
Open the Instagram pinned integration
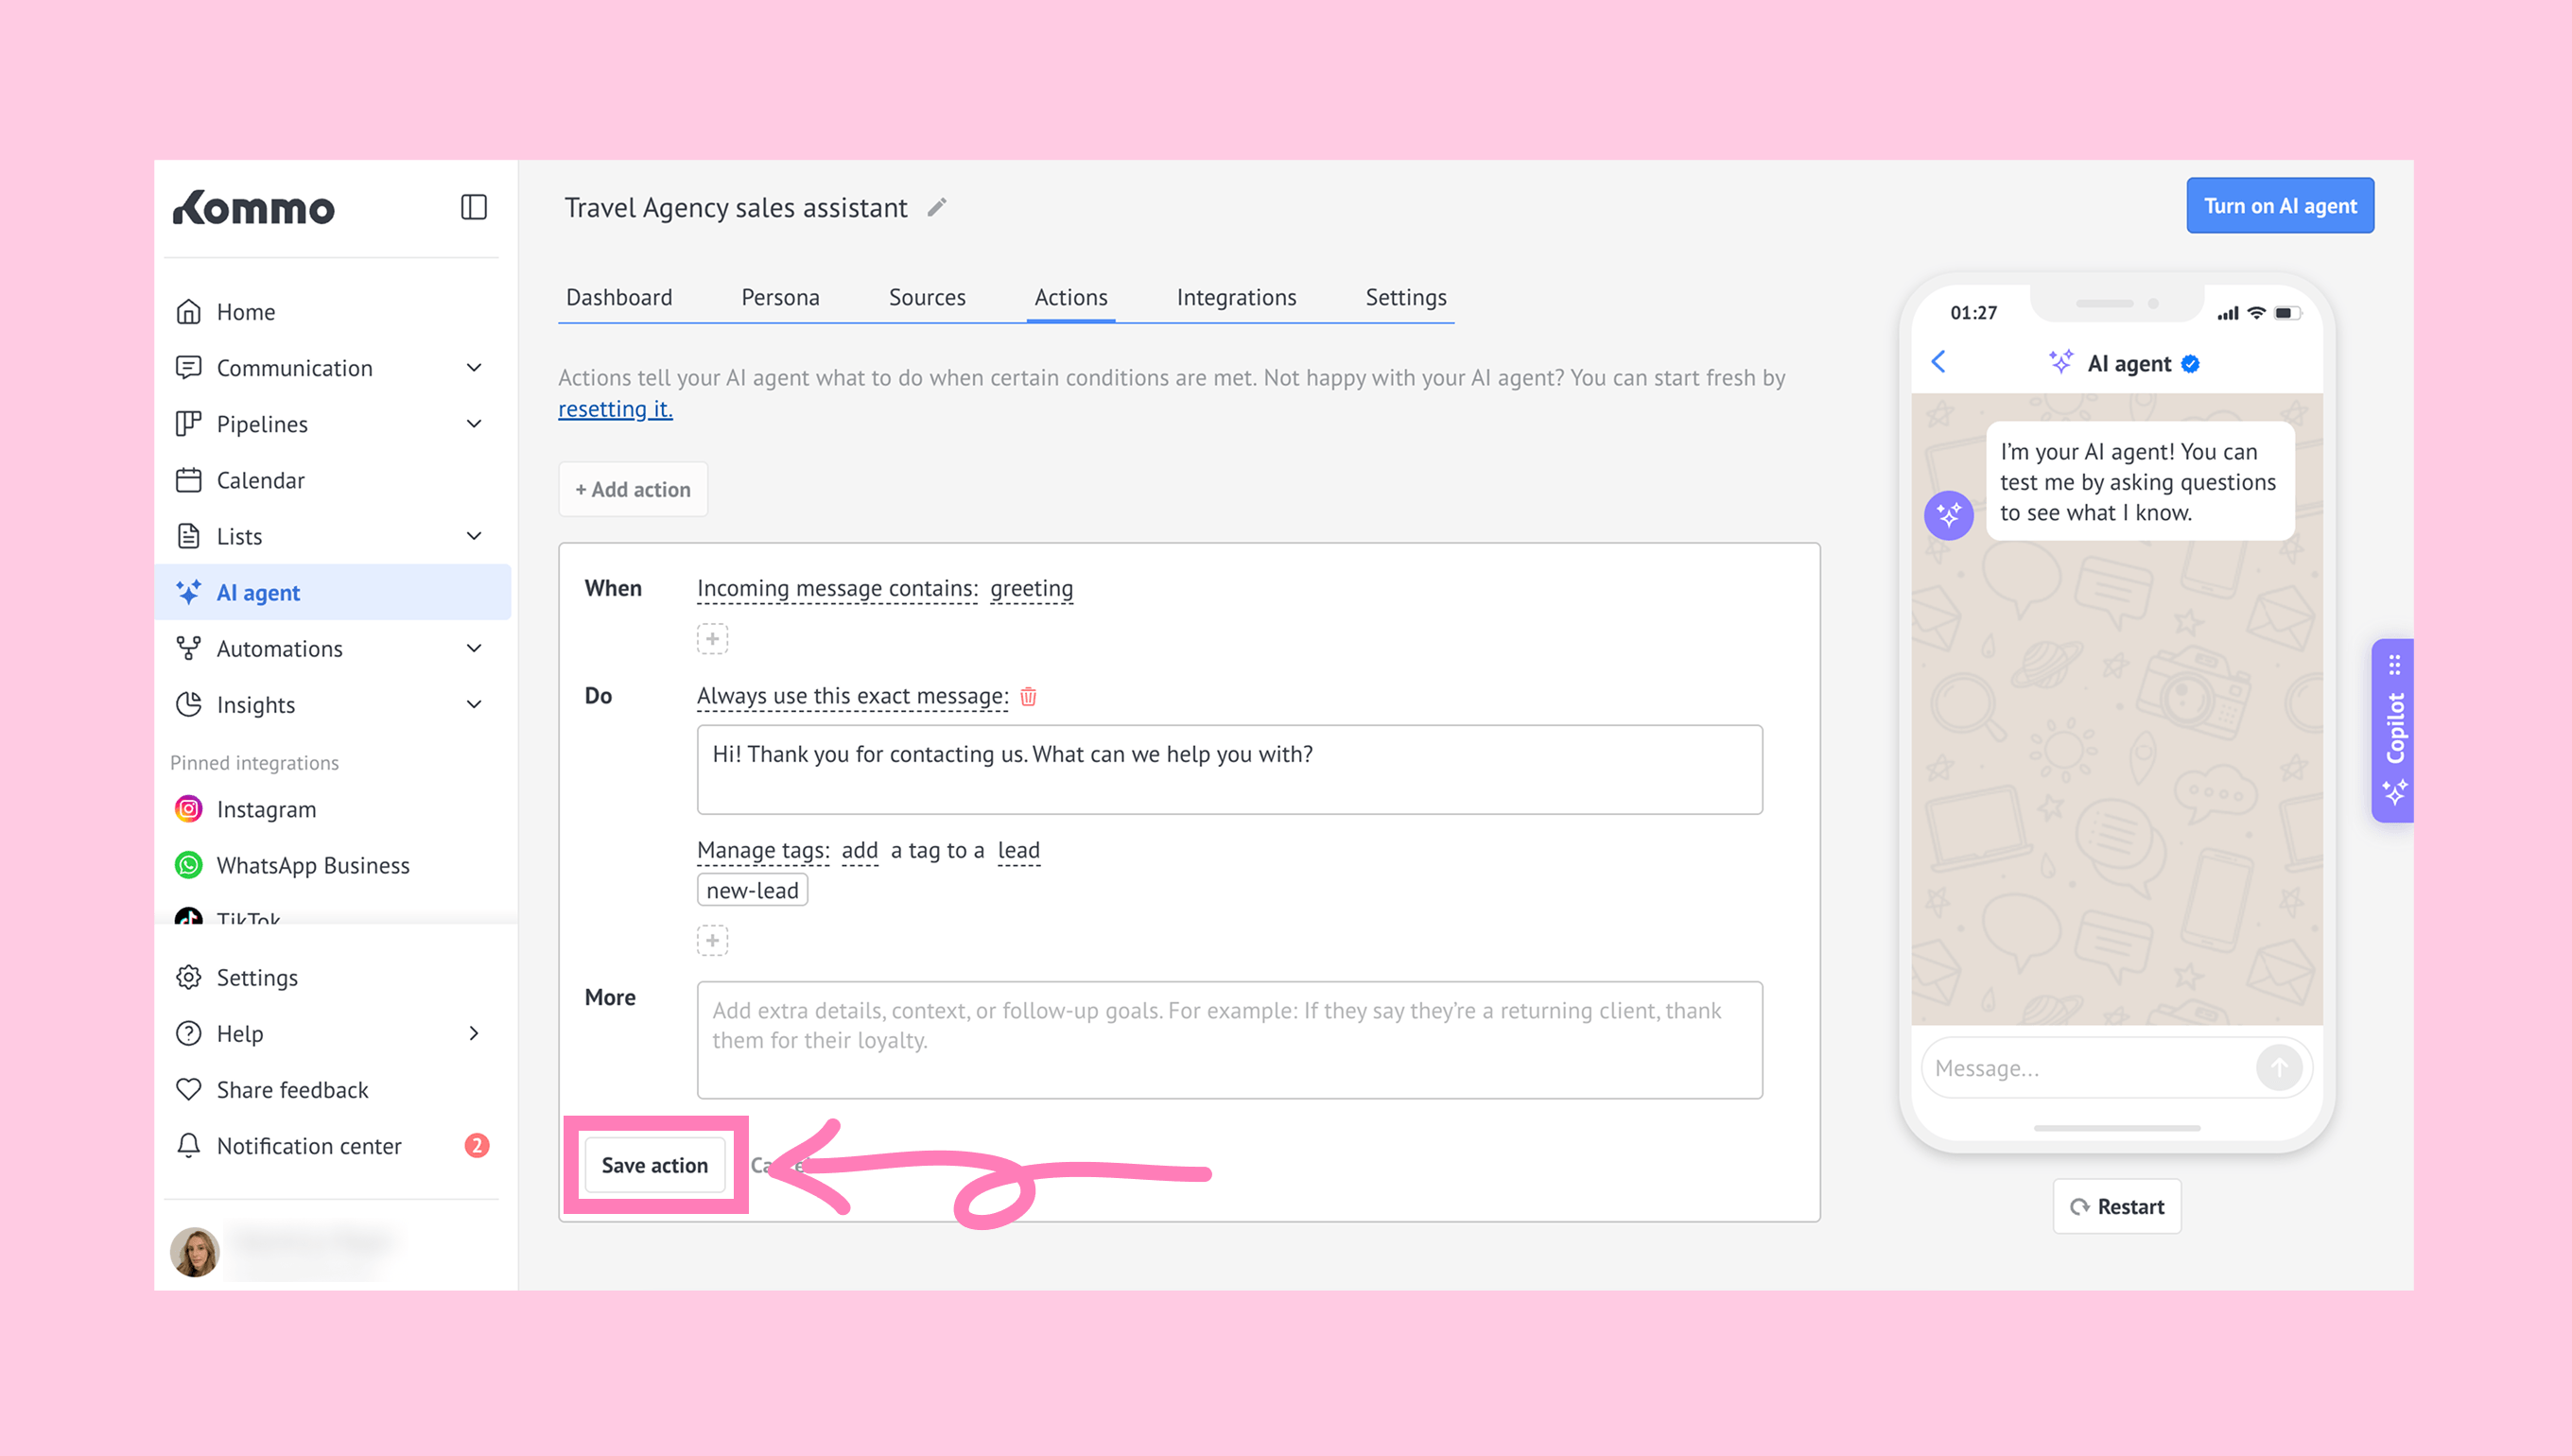[x=265, y=809]
